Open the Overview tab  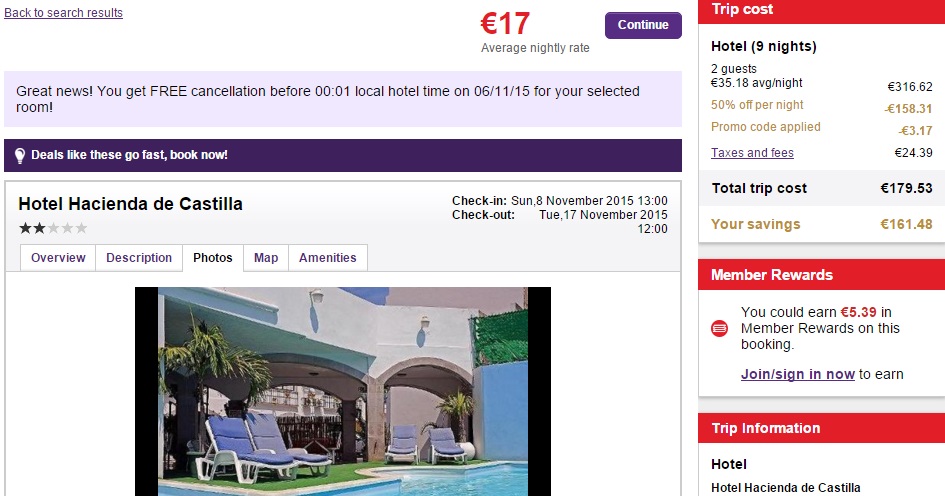[58, 258]
